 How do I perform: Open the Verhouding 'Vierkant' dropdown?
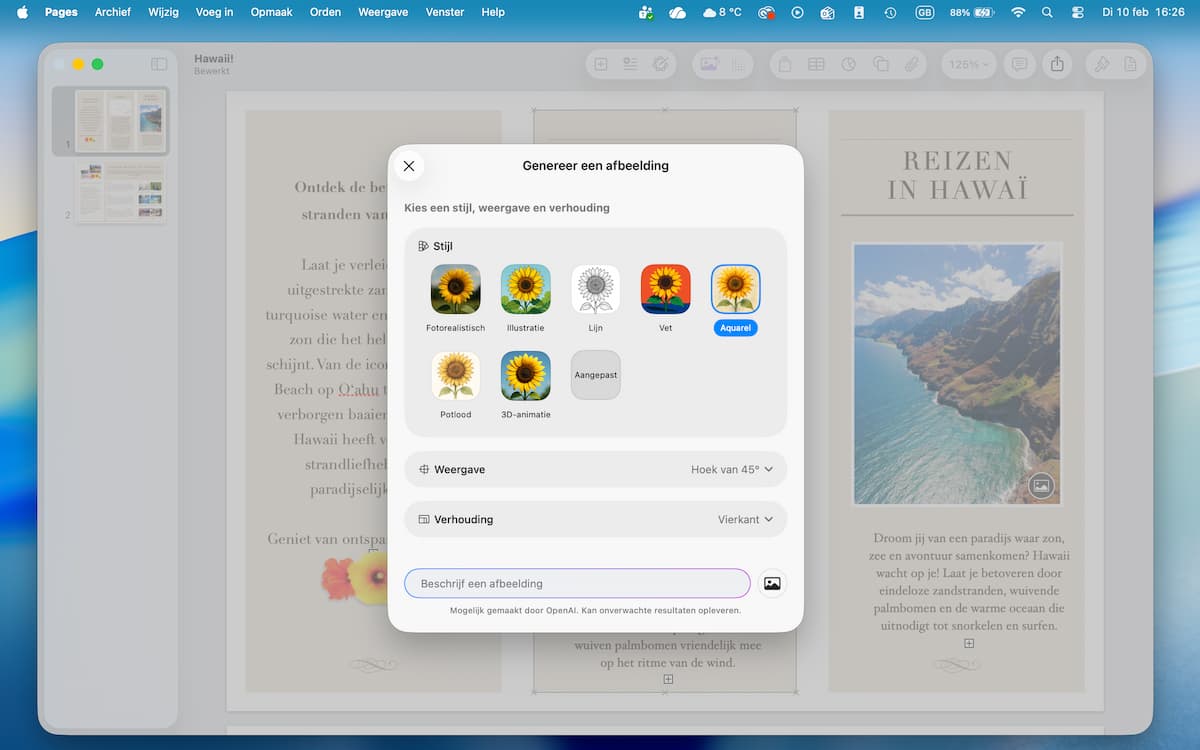tap(745, 519)
